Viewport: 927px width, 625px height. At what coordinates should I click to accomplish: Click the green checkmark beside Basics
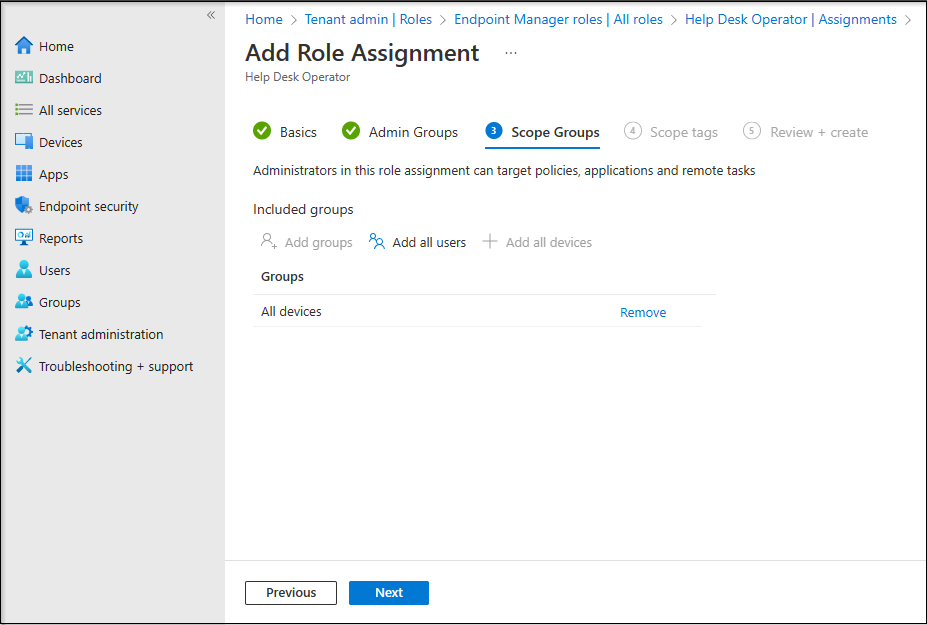(x=262, y=131)
